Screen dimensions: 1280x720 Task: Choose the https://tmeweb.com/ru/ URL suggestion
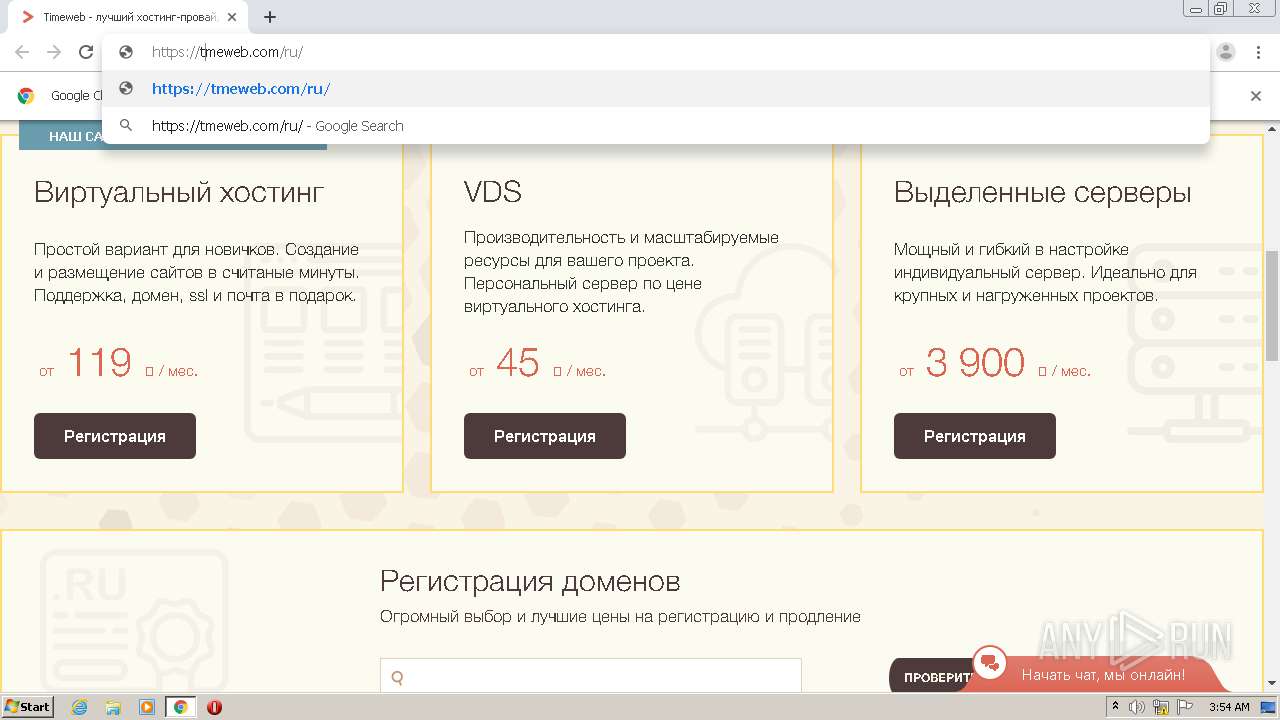[655, 89]
